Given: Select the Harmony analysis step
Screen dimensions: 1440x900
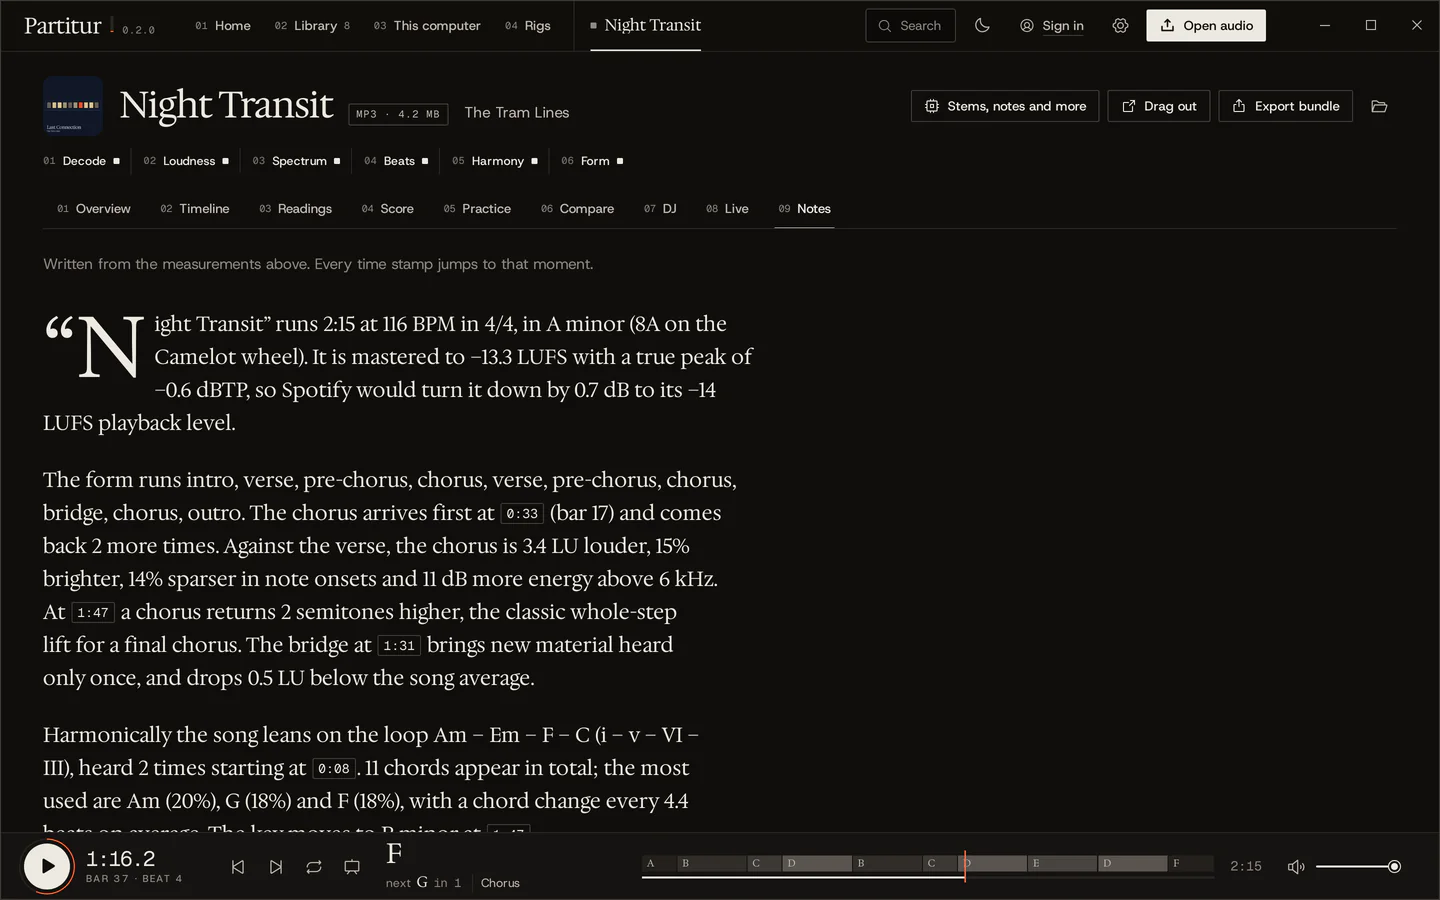Looking at the screenshot, I should coord(495,161).
